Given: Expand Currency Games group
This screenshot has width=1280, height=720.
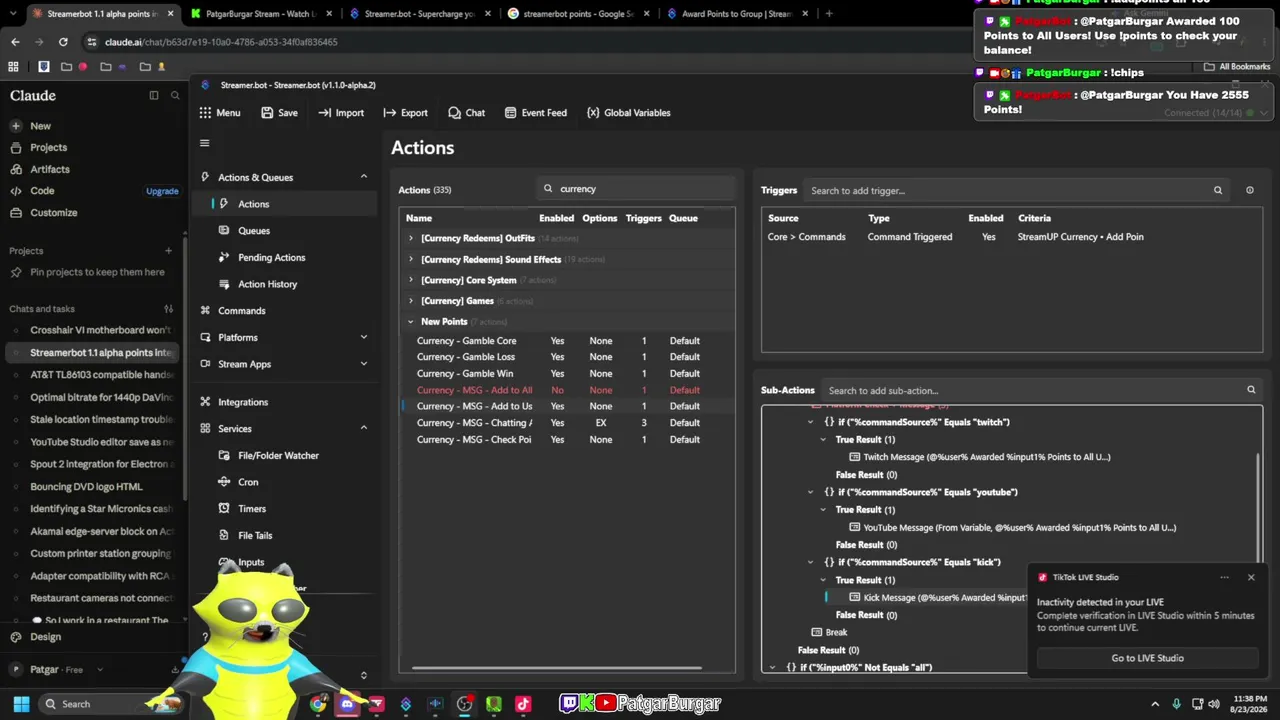Looking at the screenshot, I should click(410, 301).
